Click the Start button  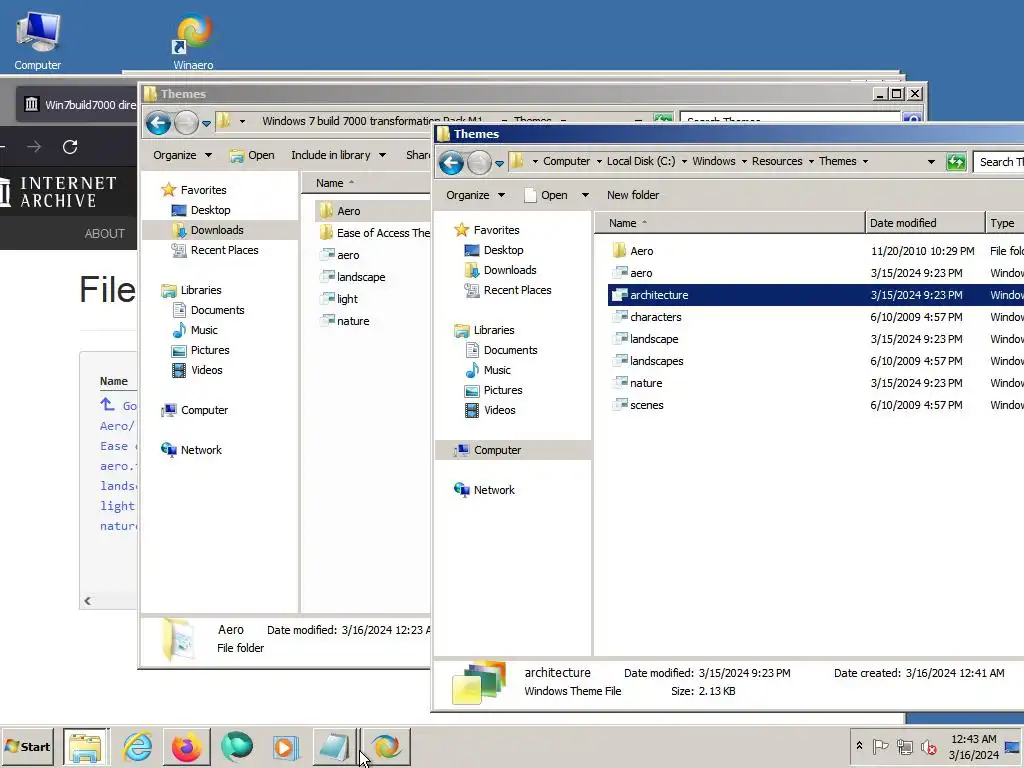[x=27, y=746]
